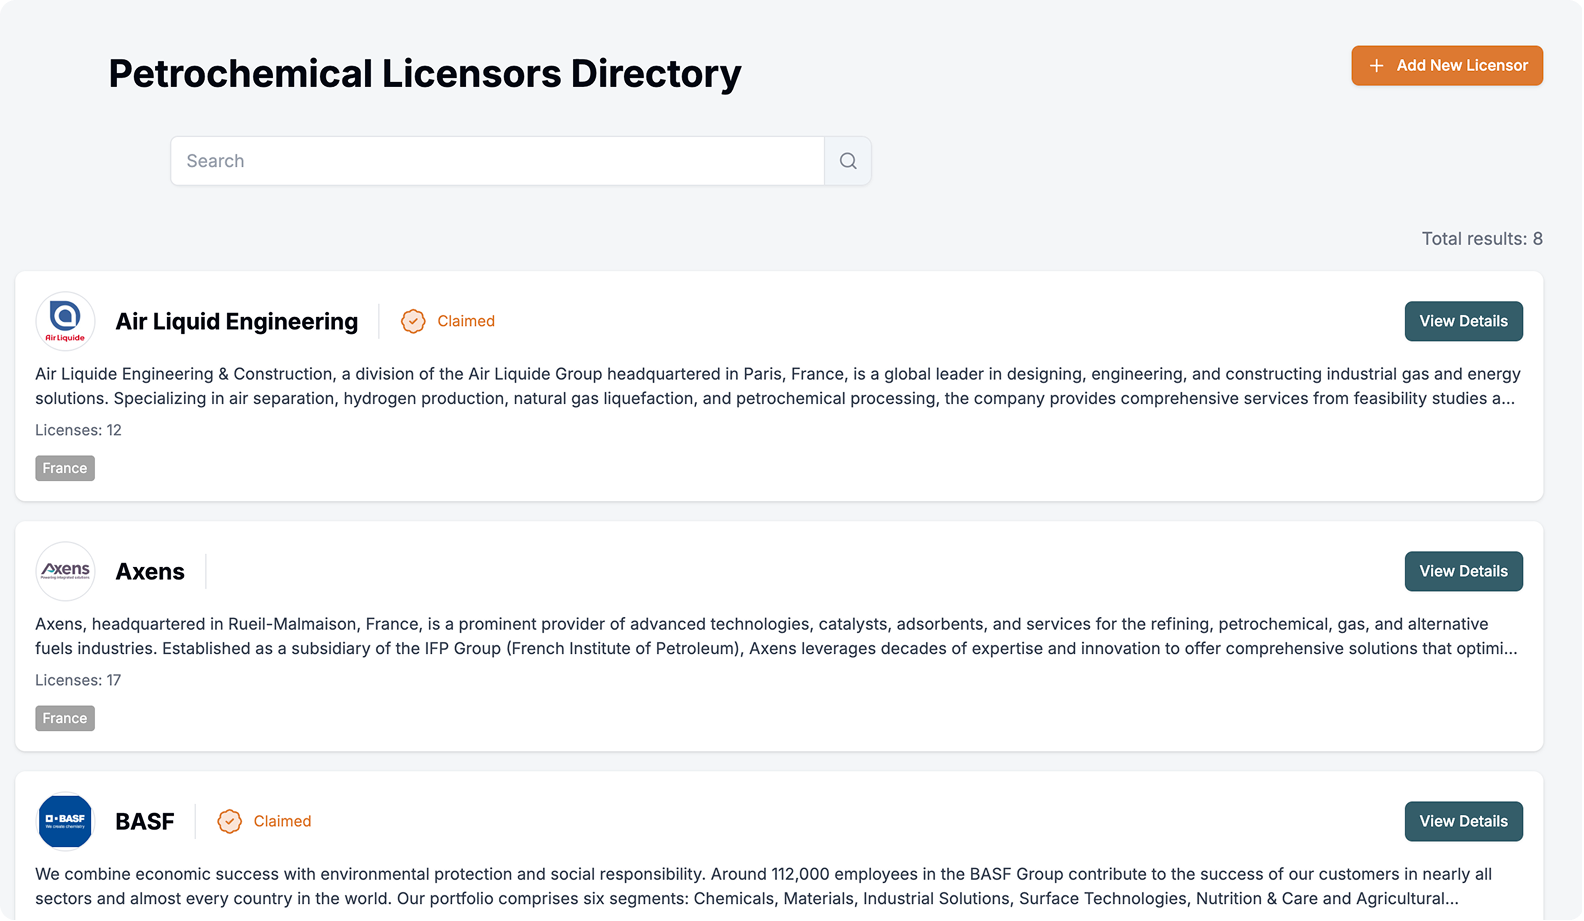Click the BASF logo icon
The height and width of the screenshot is (921, 1584).
(65, 821)
